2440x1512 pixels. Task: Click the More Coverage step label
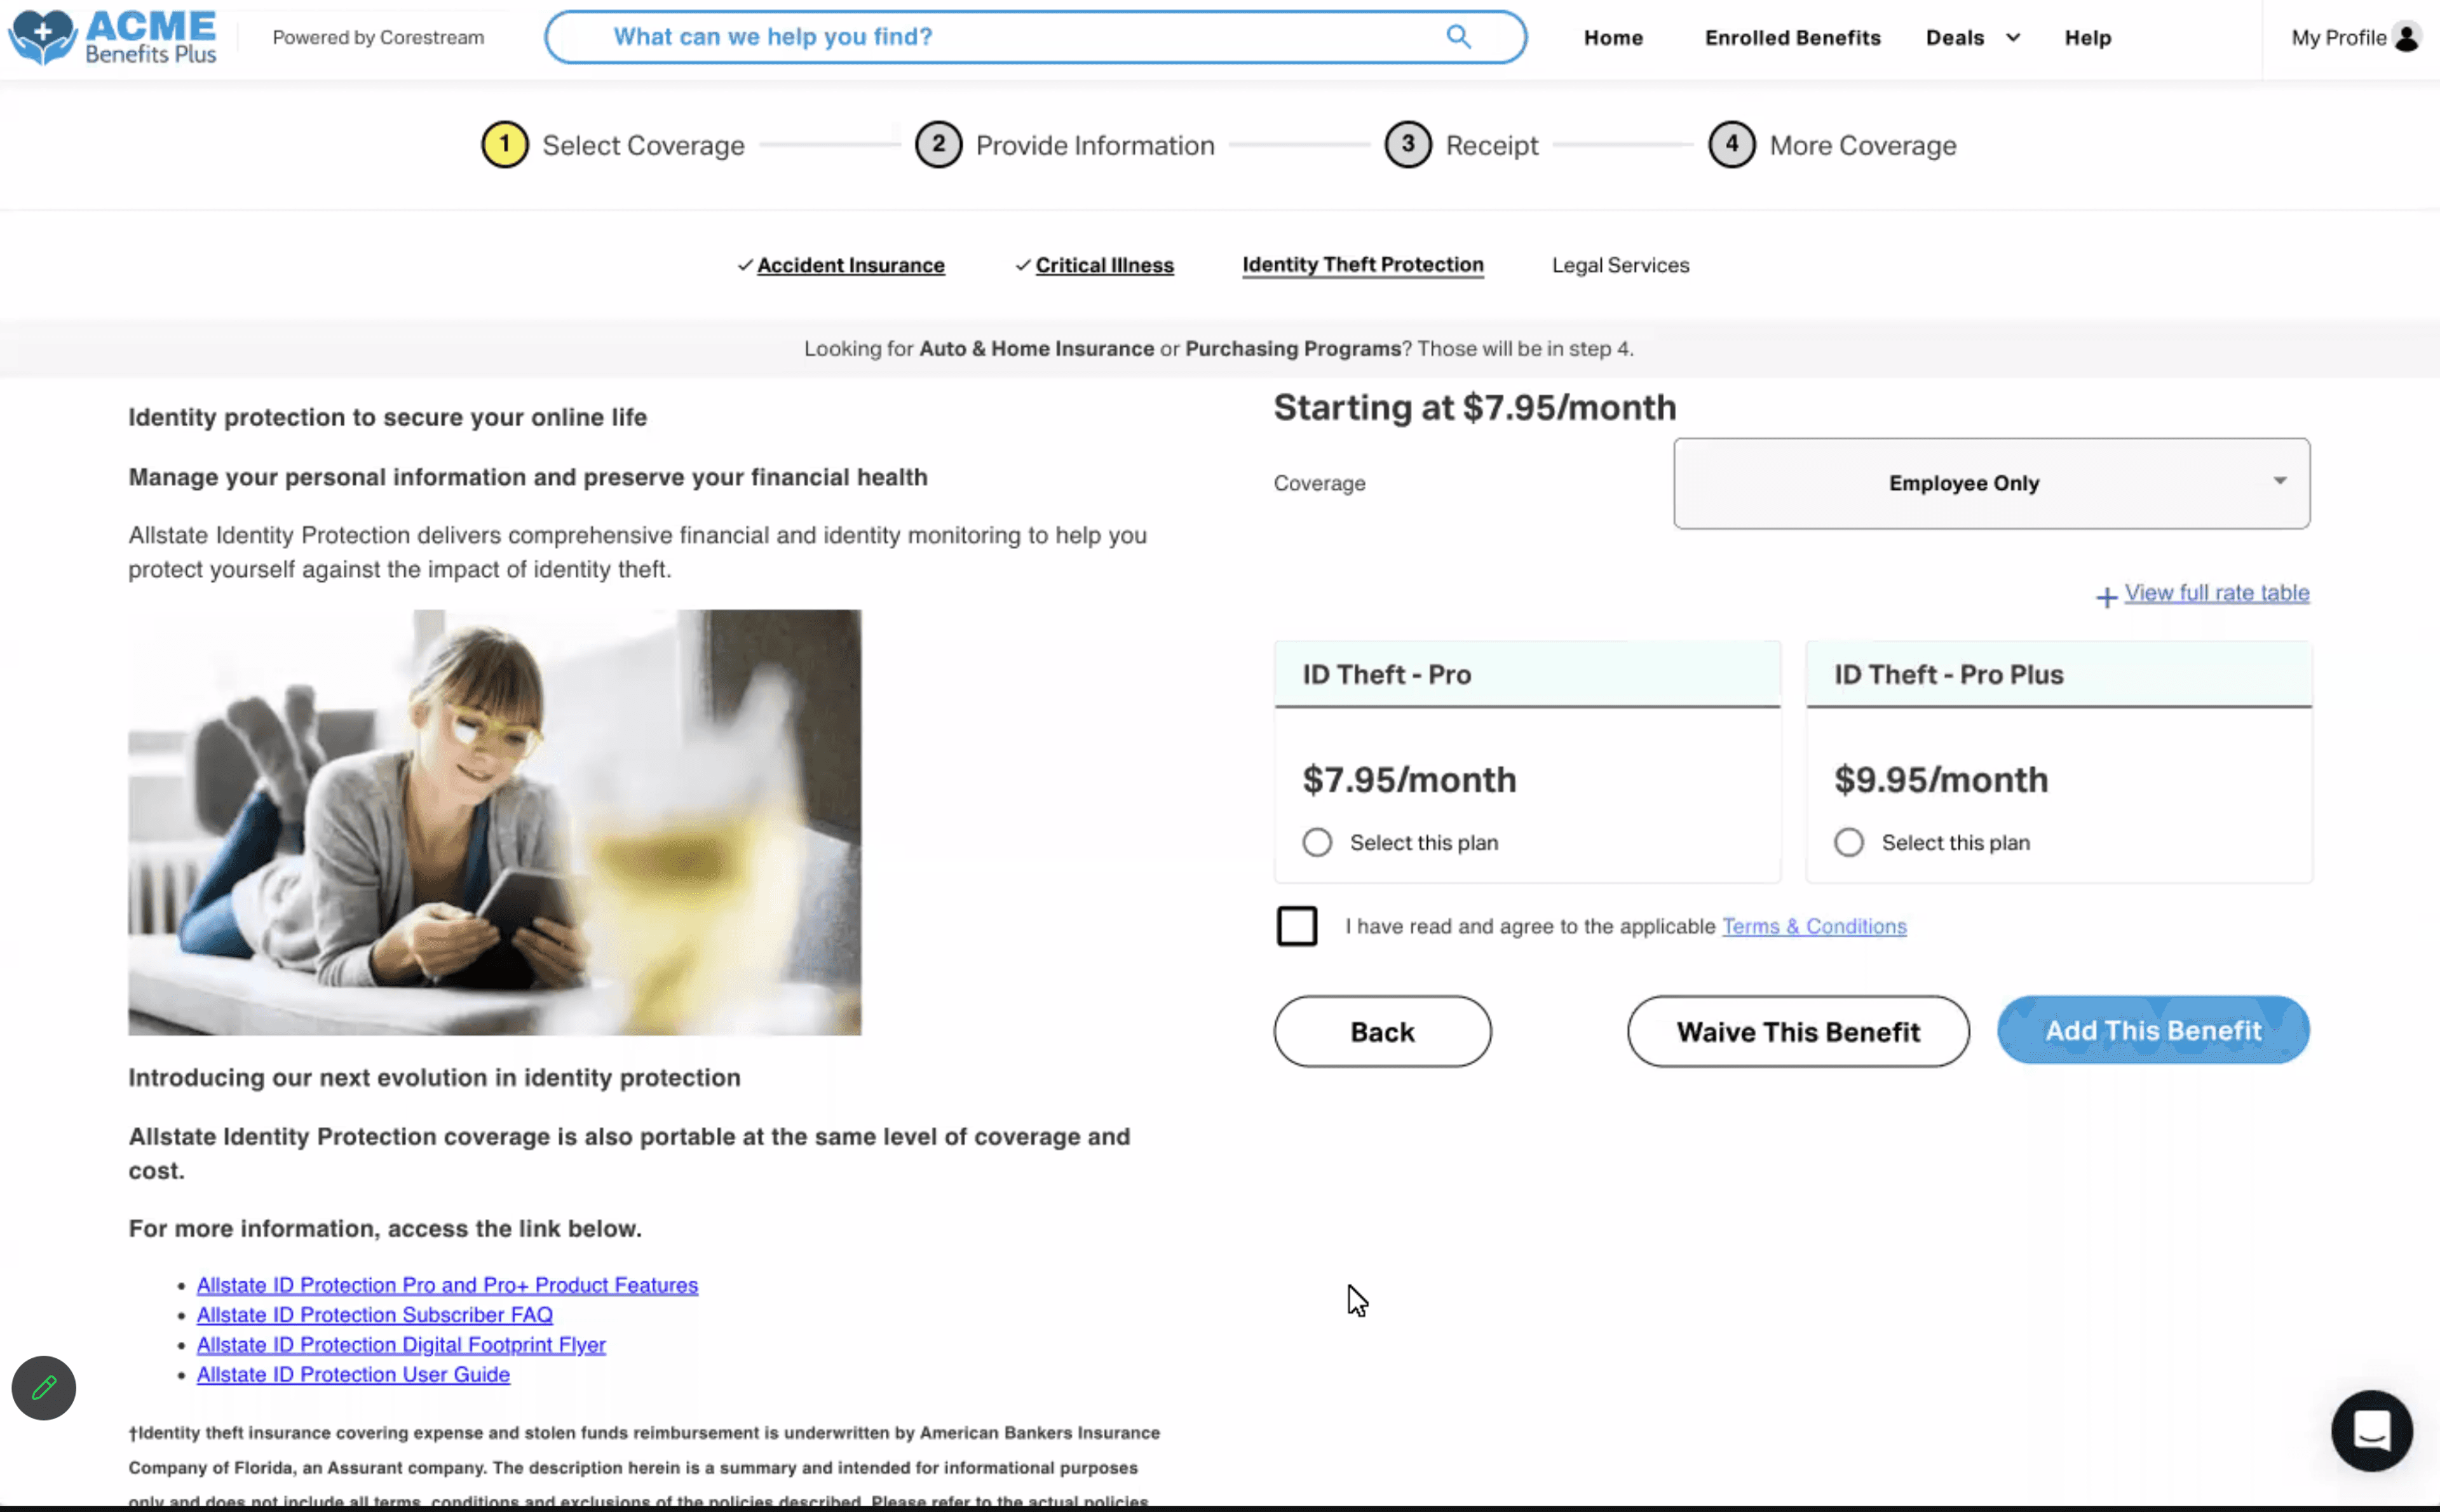click(x=1863, y=146)
